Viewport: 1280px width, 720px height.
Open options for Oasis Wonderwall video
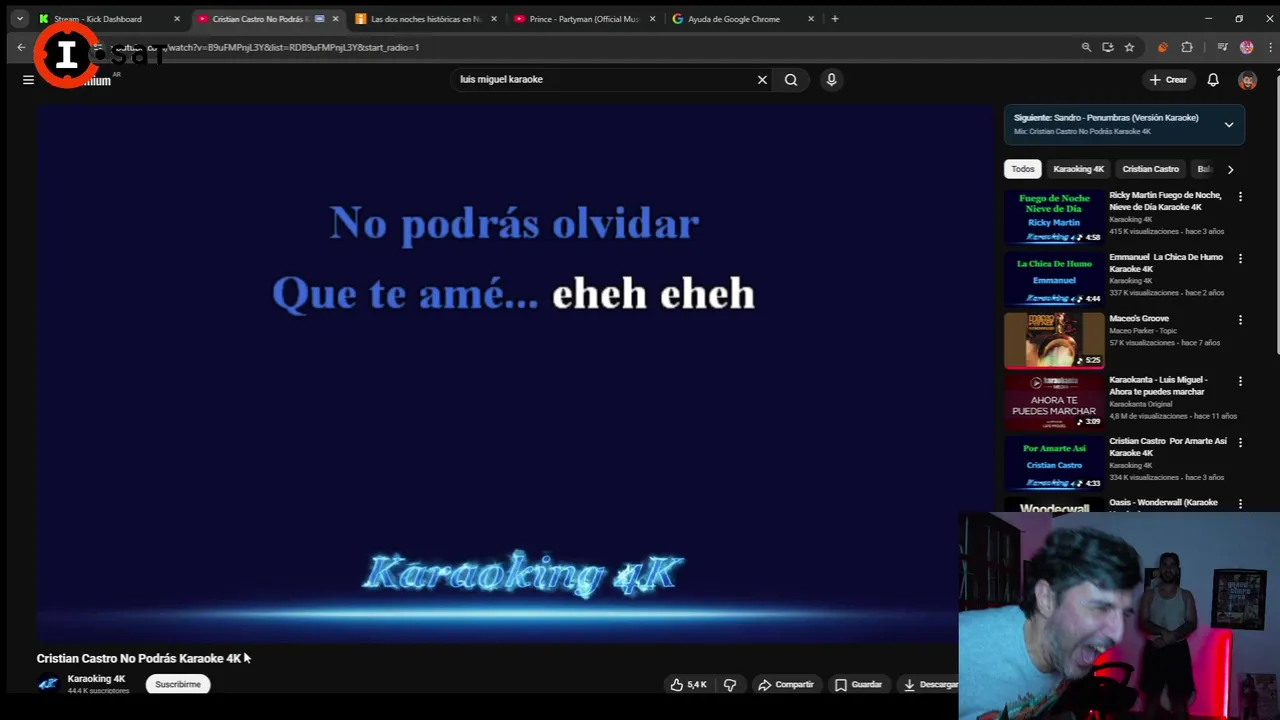coord(1240,504)
